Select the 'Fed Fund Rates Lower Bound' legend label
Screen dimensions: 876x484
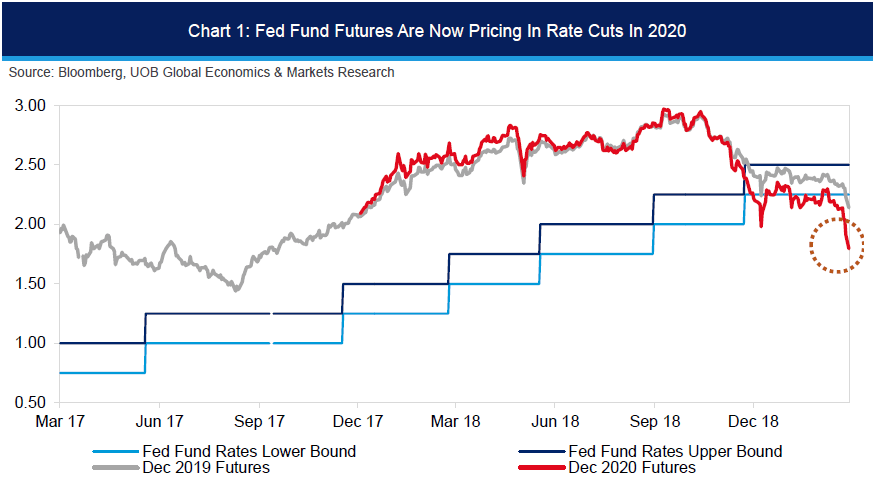[x=249, y=452]
